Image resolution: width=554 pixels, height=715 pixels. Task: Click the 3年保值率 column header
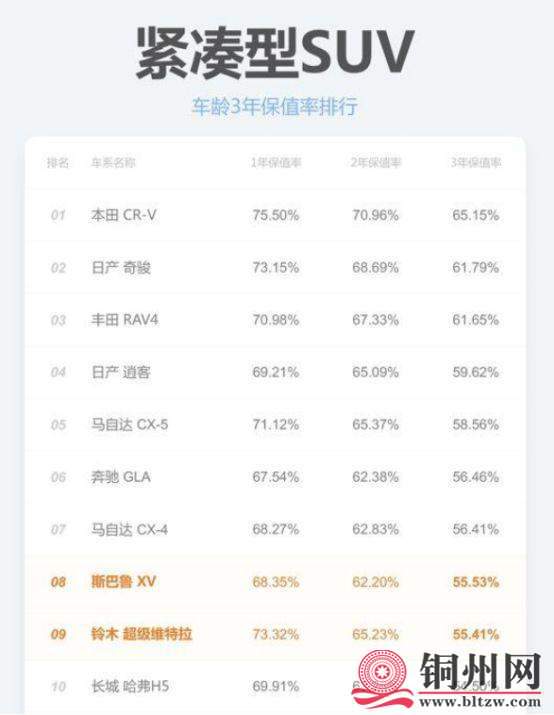(476, 163)
